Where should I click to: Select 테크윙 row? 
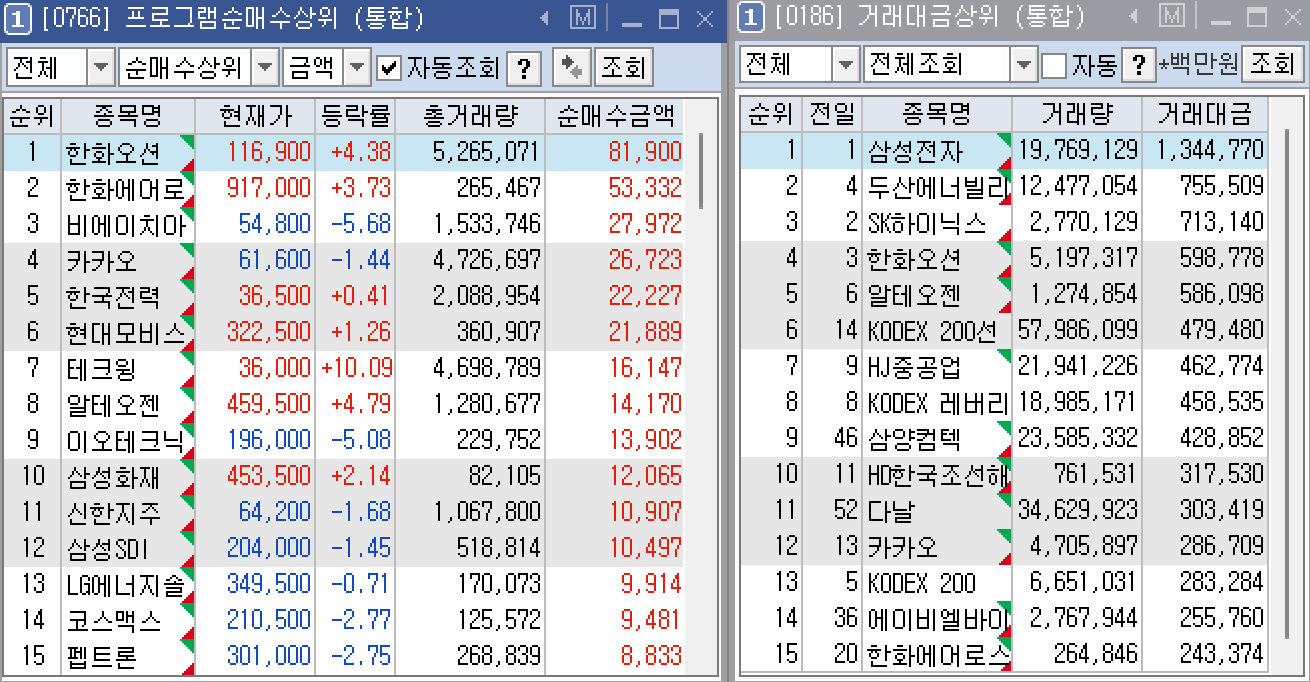click(x=343, y=368)
